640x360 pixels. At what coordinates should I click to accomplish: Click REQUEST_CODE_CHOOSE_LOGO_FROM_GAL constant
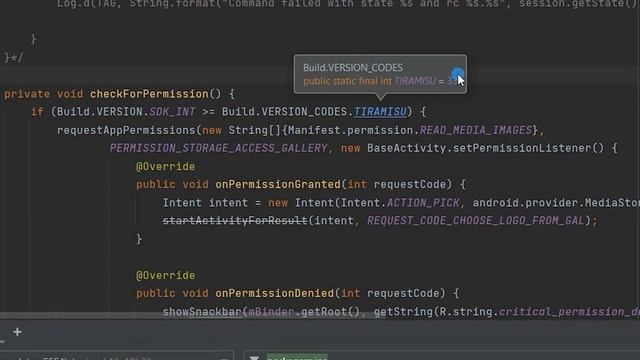[476, 221]
